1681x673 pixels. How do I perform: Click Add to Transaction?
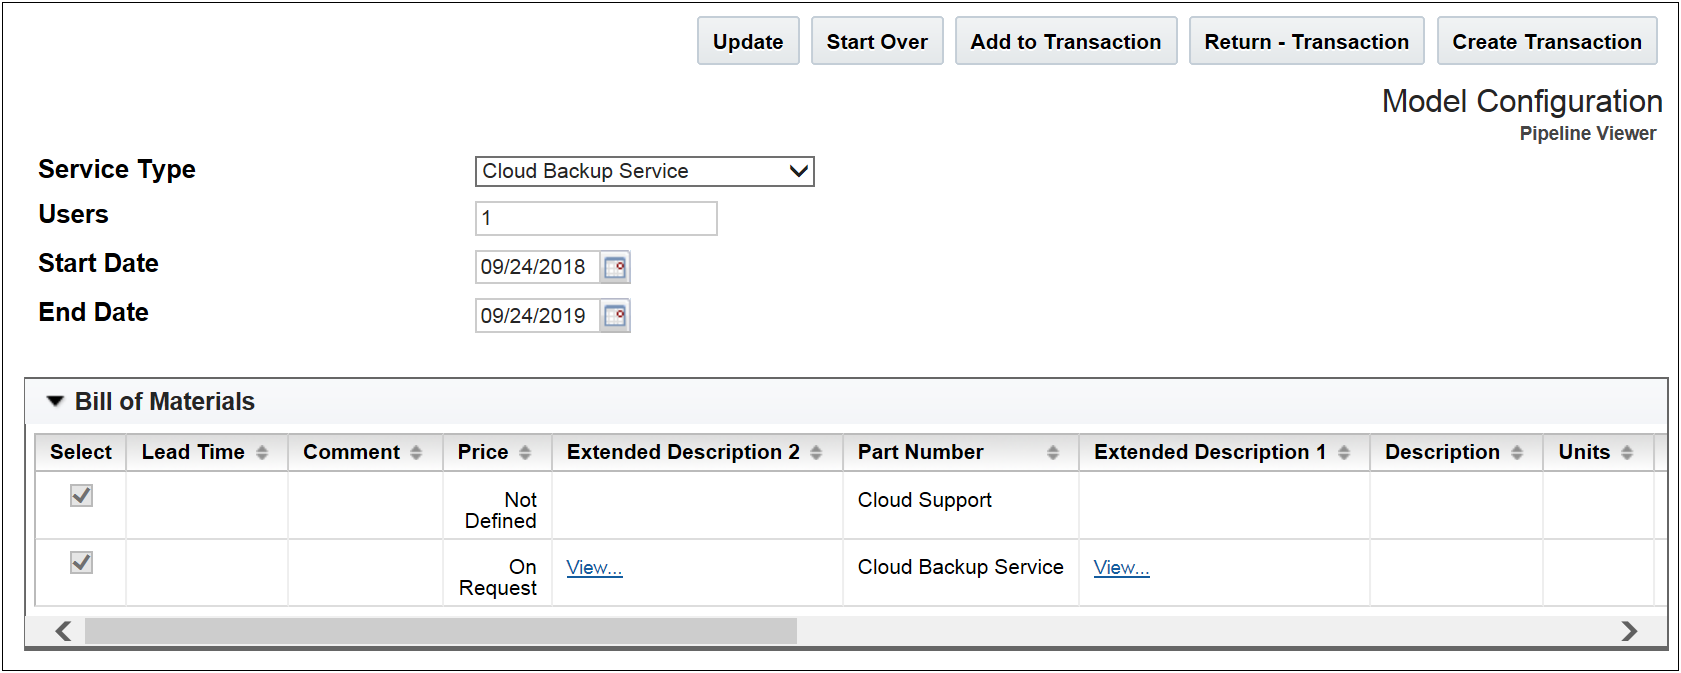(1065, 42)
